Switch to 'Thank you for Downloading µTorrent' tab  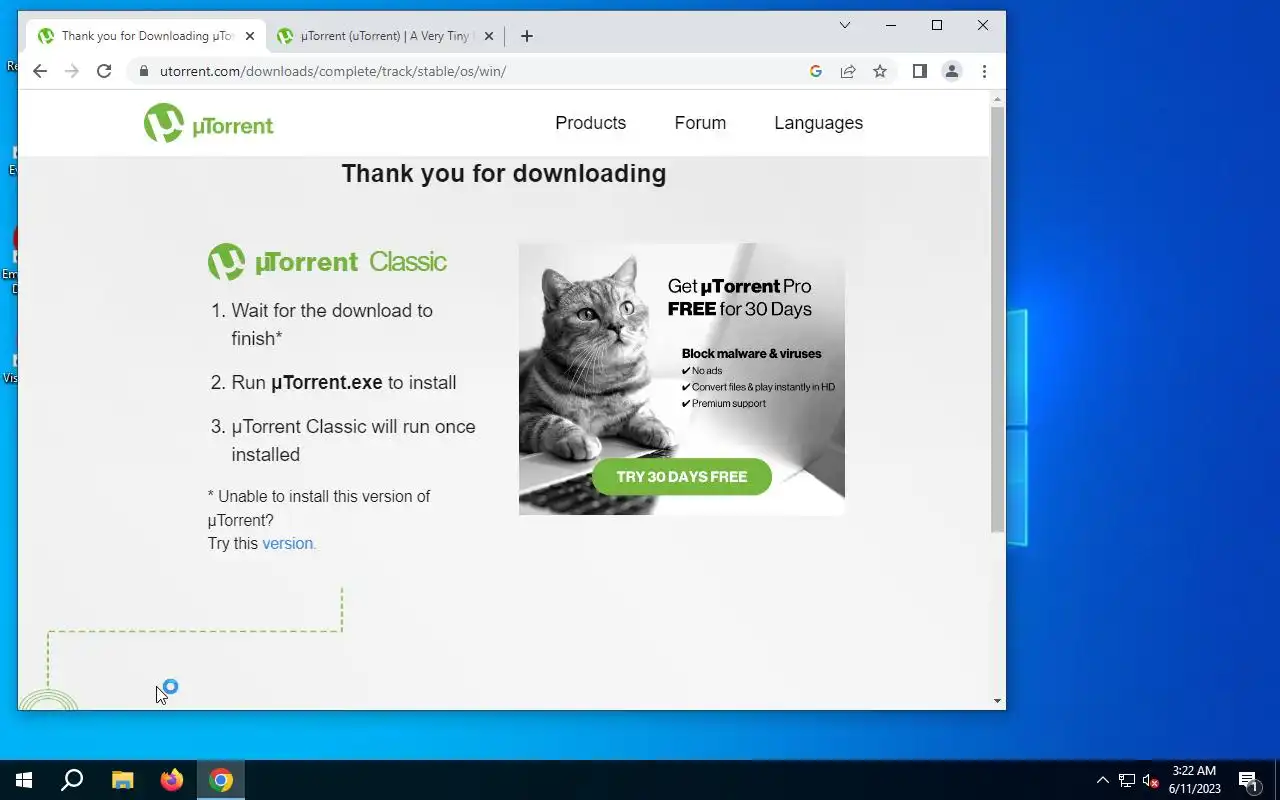click(x=146, y=36)
